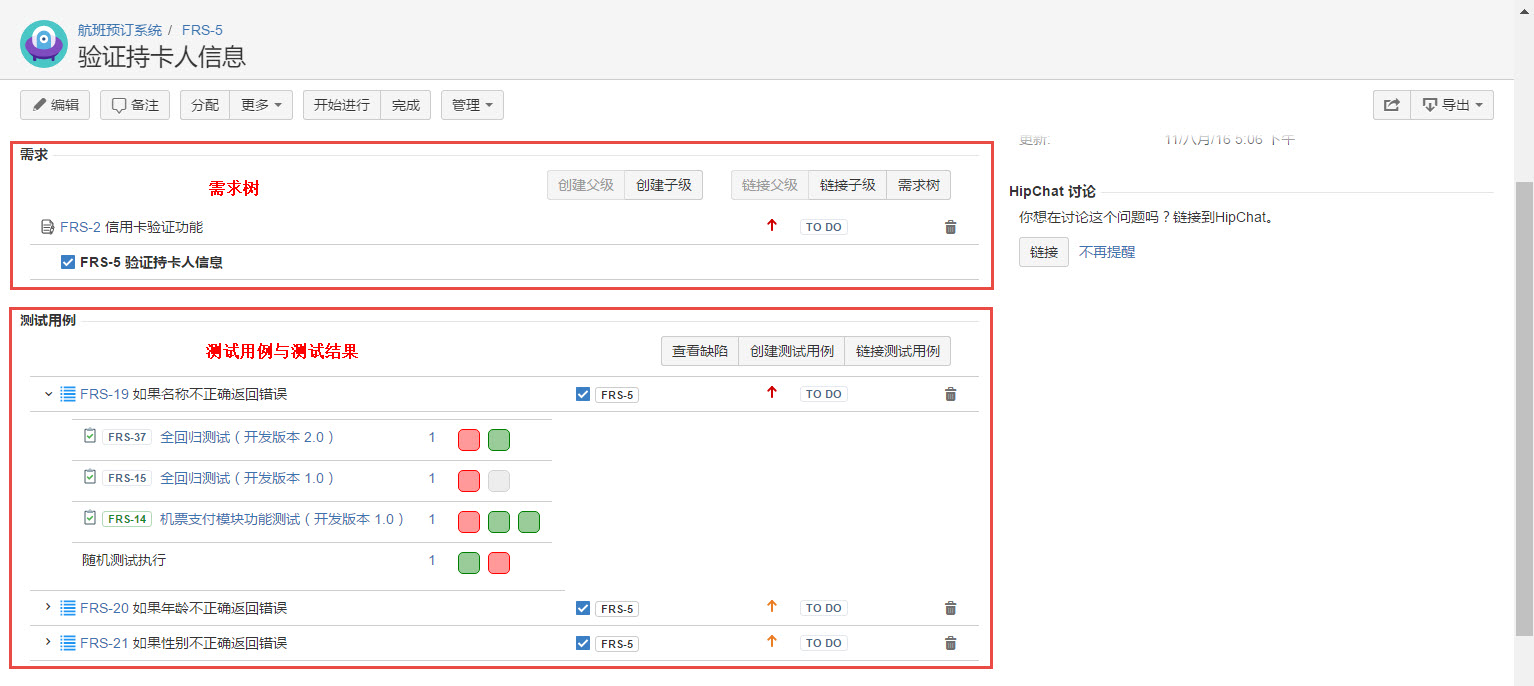Open the FRS-5 breadcrumb link

click(202, 30)
